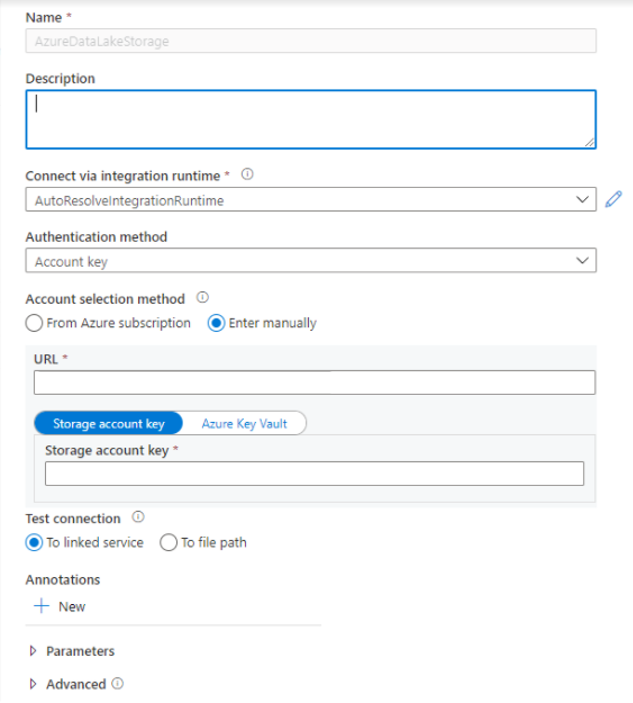Open the Authentication method dropdown
633x703 pixels.
tap(310, 261)
